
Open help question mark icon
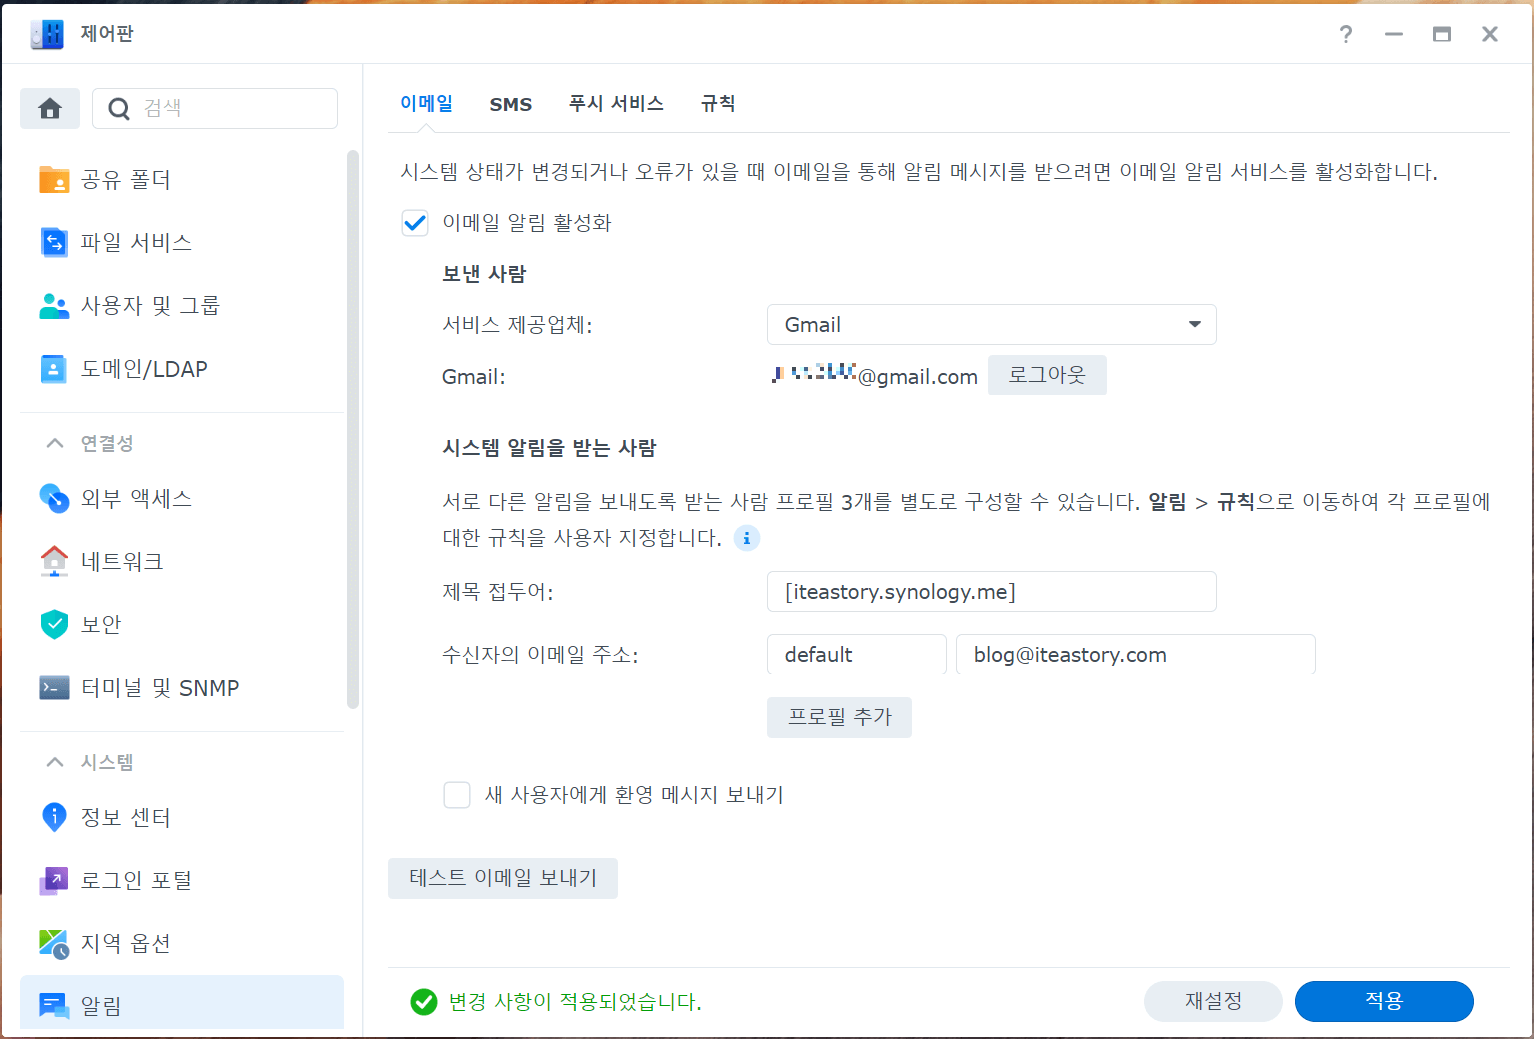[x=1346, y=34]
